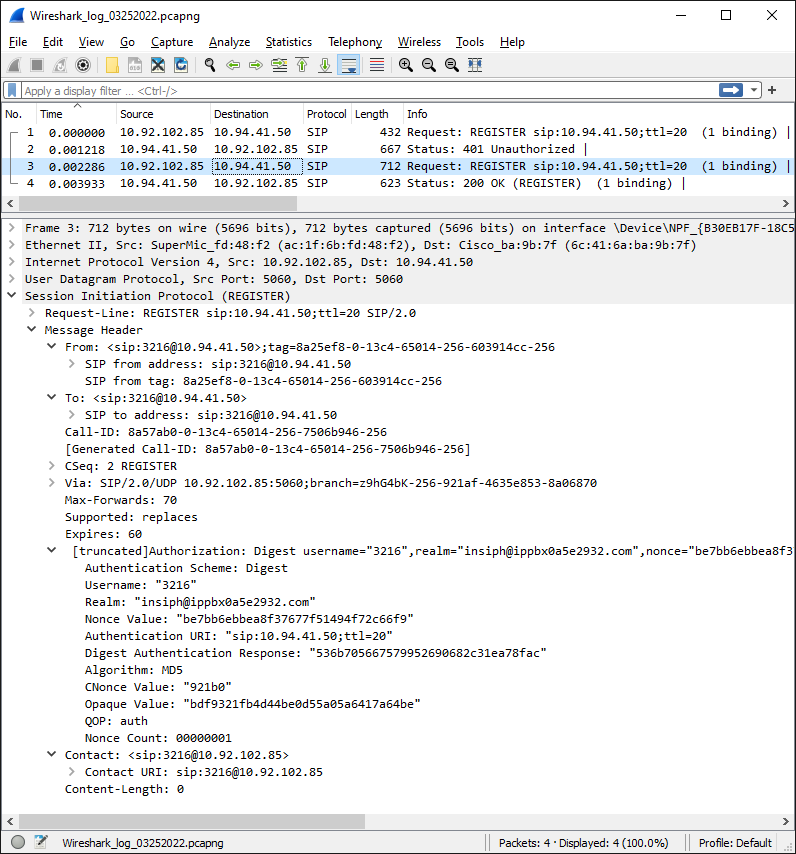The image size is (796, 854).
Task: Toggle packet colorization rules
Action: [377, 65]
